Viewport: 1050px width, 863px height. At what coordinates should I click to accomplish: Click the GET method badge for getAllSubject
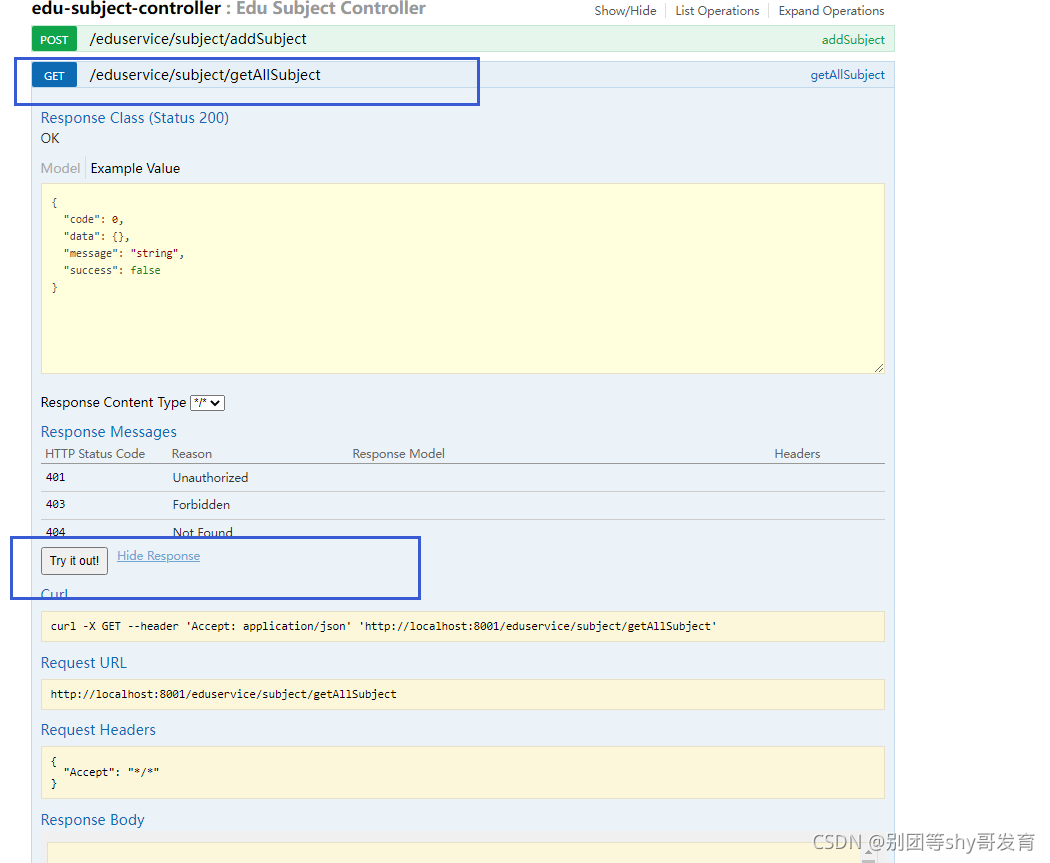pyautogui.click(x=54, y=76)
